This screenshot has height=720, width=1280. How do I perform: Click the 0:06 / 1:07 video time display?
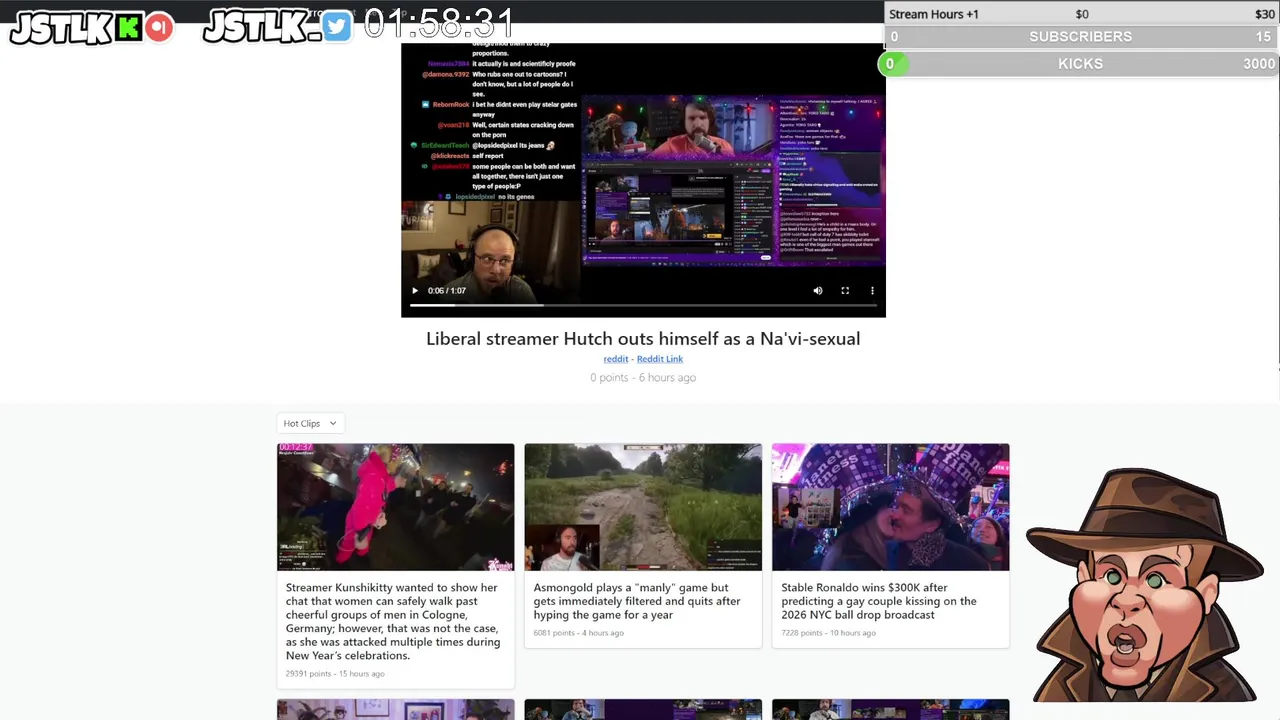tap(447, 291)
